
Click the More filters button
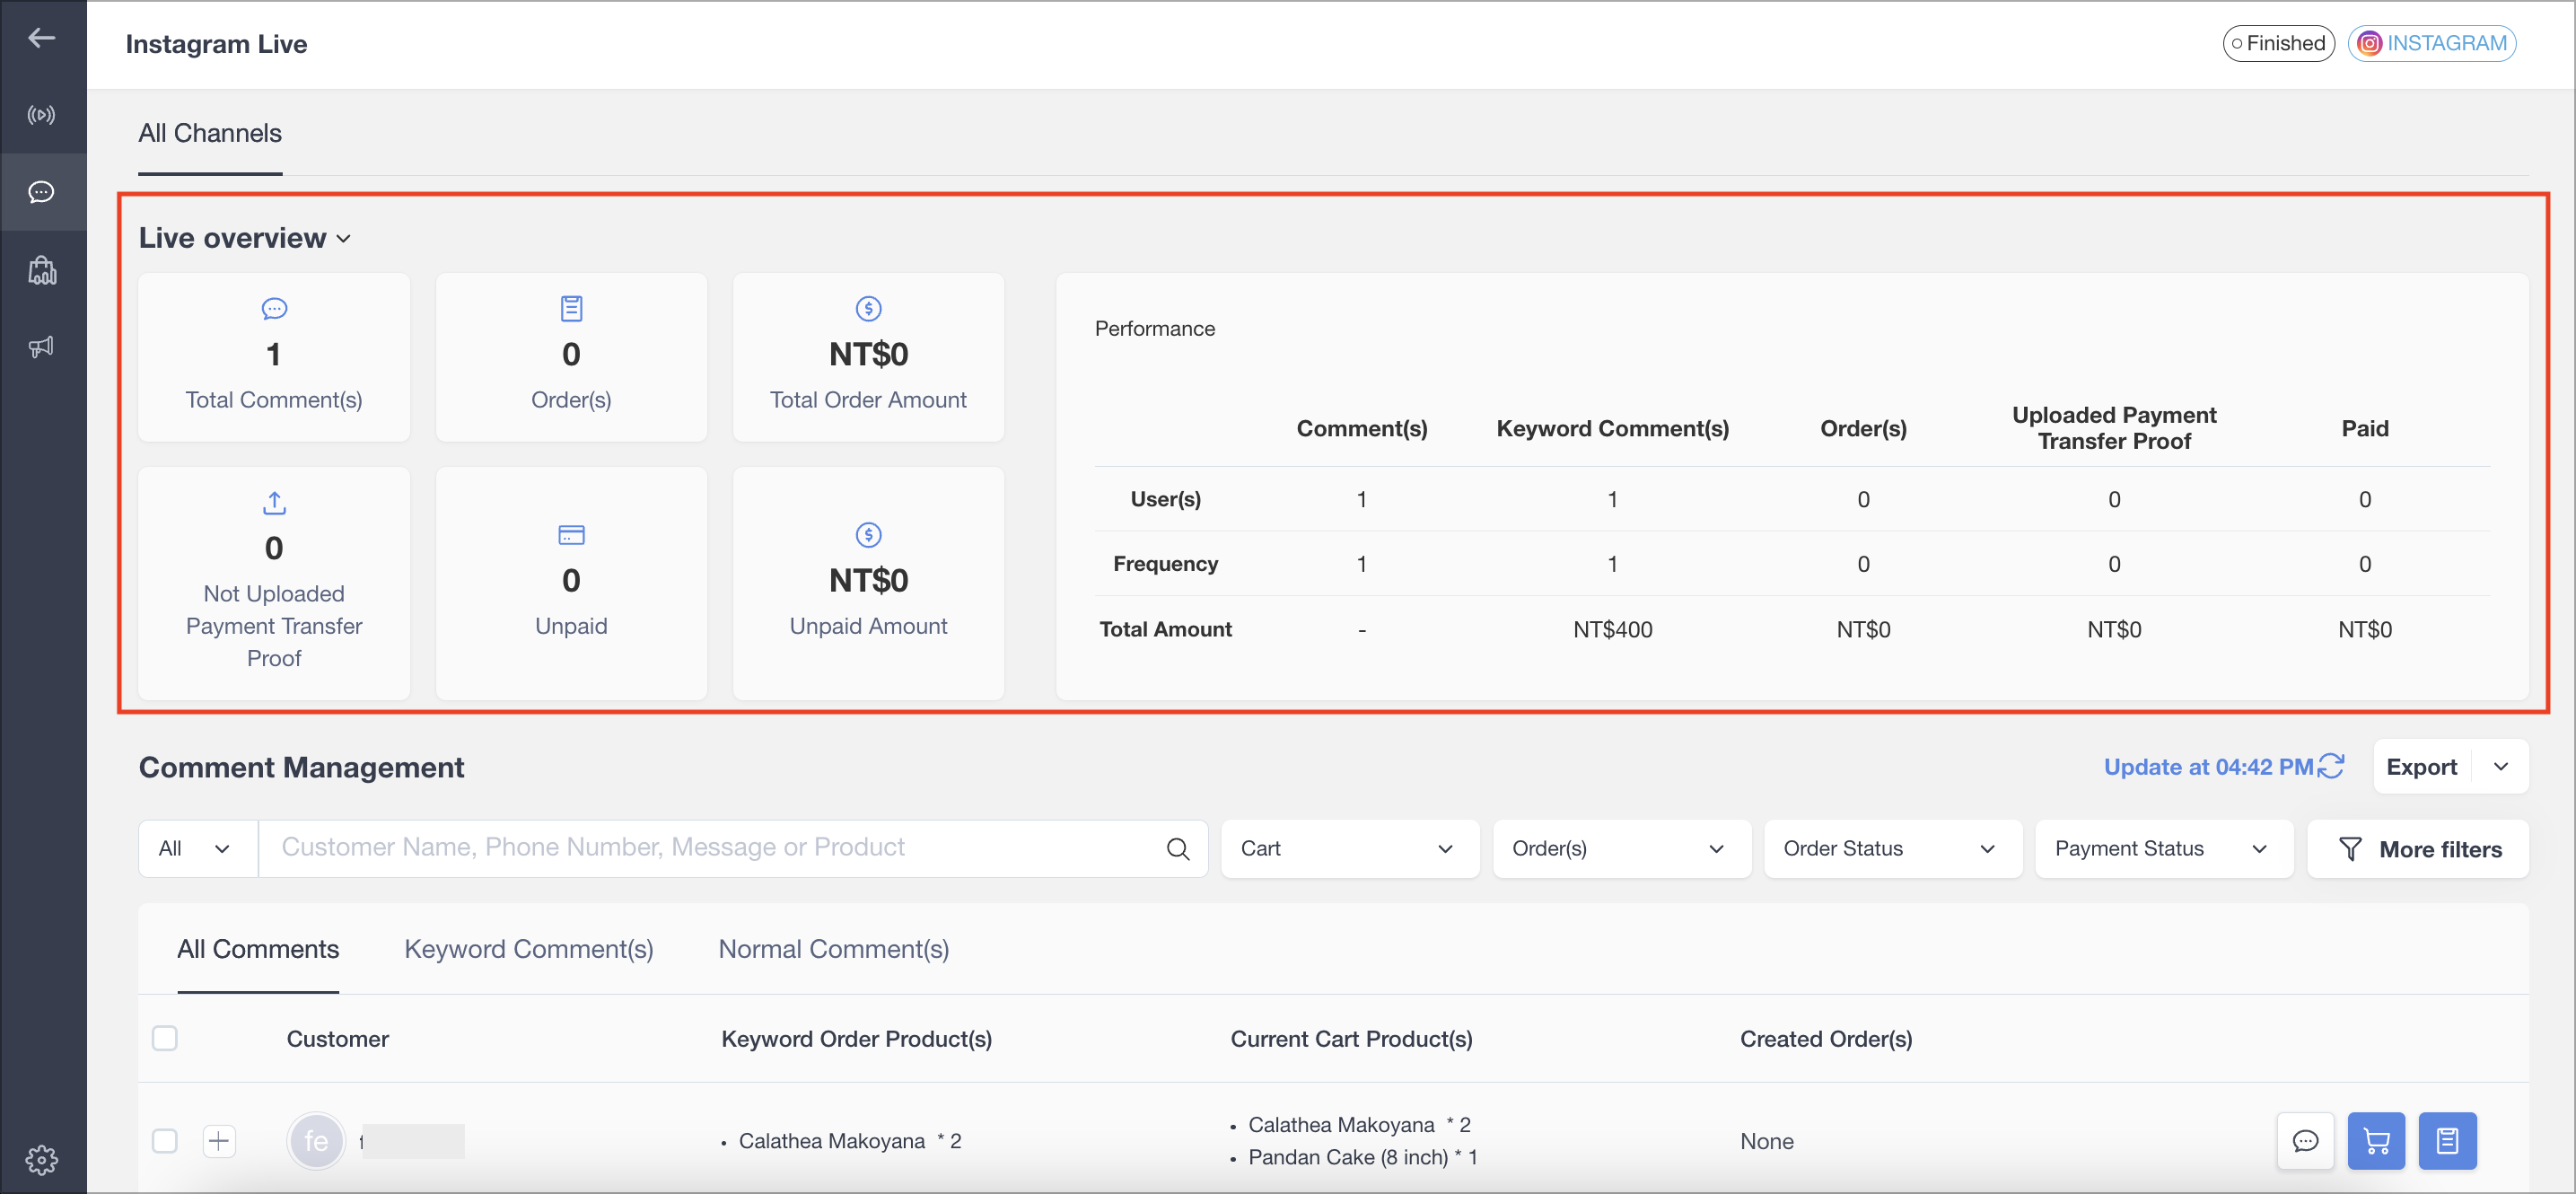pos(2418,849)
